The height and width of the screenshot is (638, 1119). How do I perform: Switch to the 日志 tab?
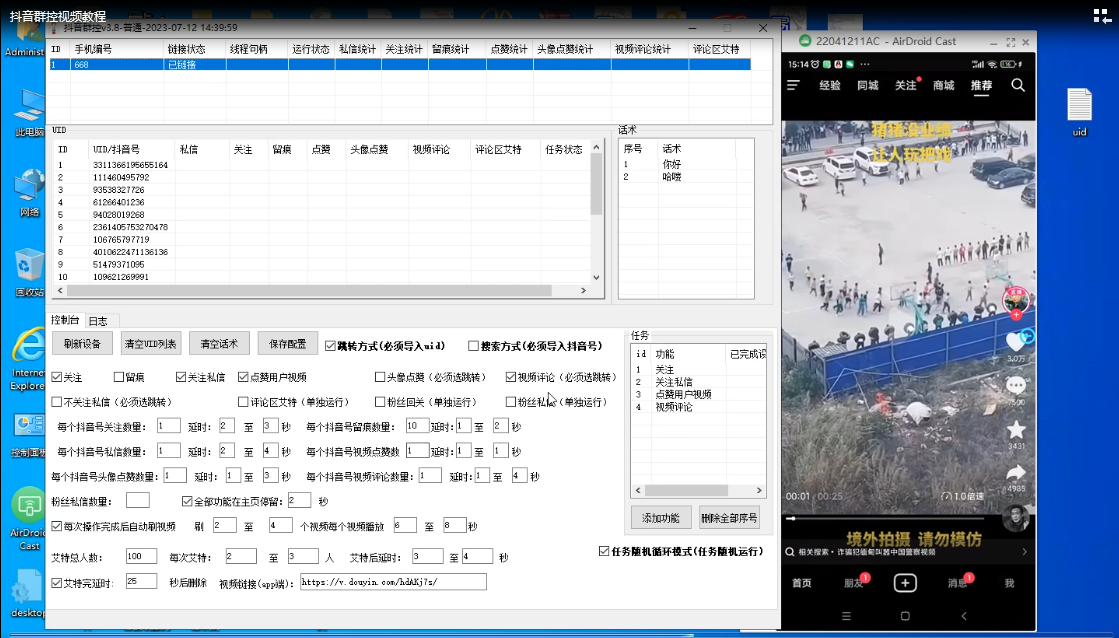98,321
